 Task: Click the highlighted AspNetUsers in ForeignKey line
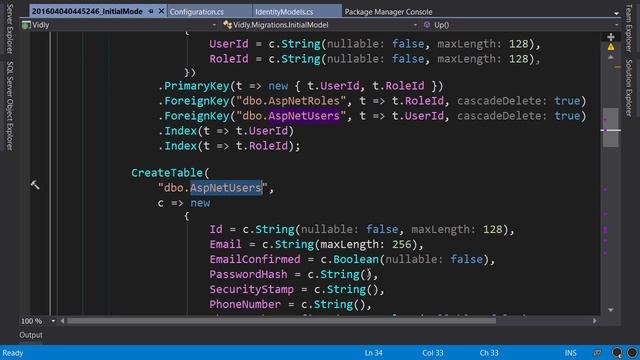pos(304,116)
